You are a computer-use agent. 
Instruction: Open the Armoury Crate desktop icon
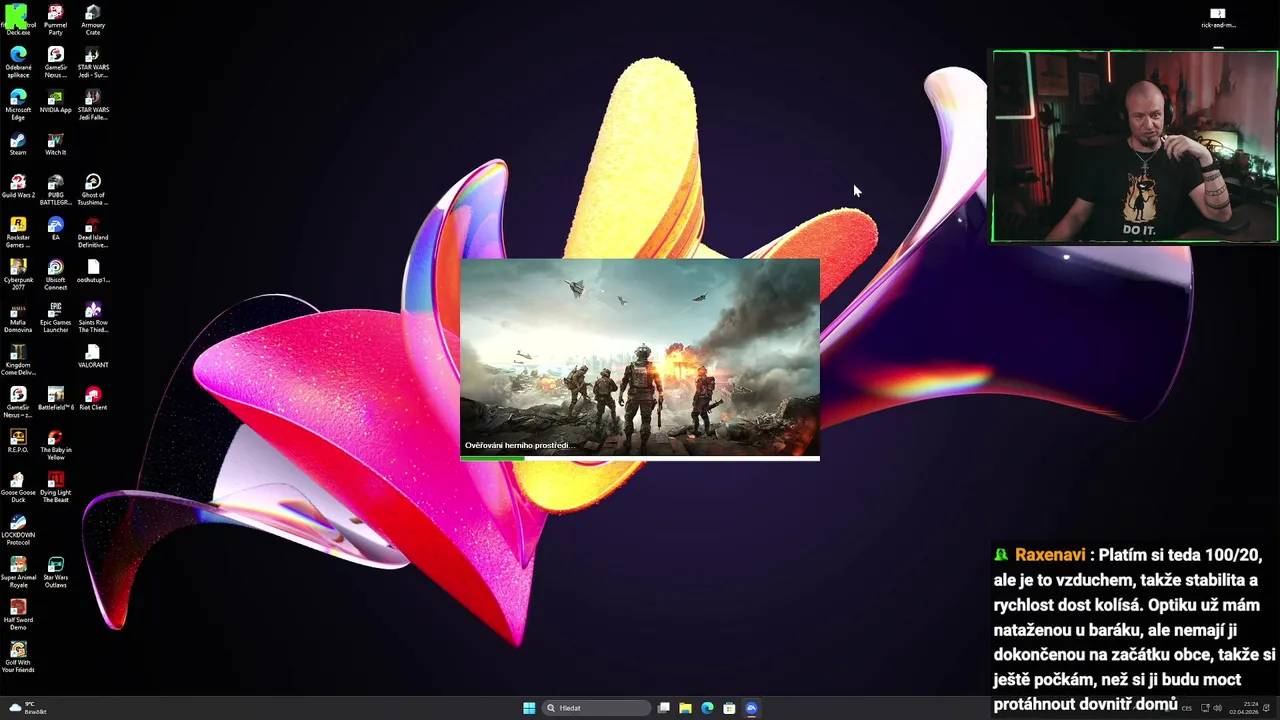(x=92, y=20)
